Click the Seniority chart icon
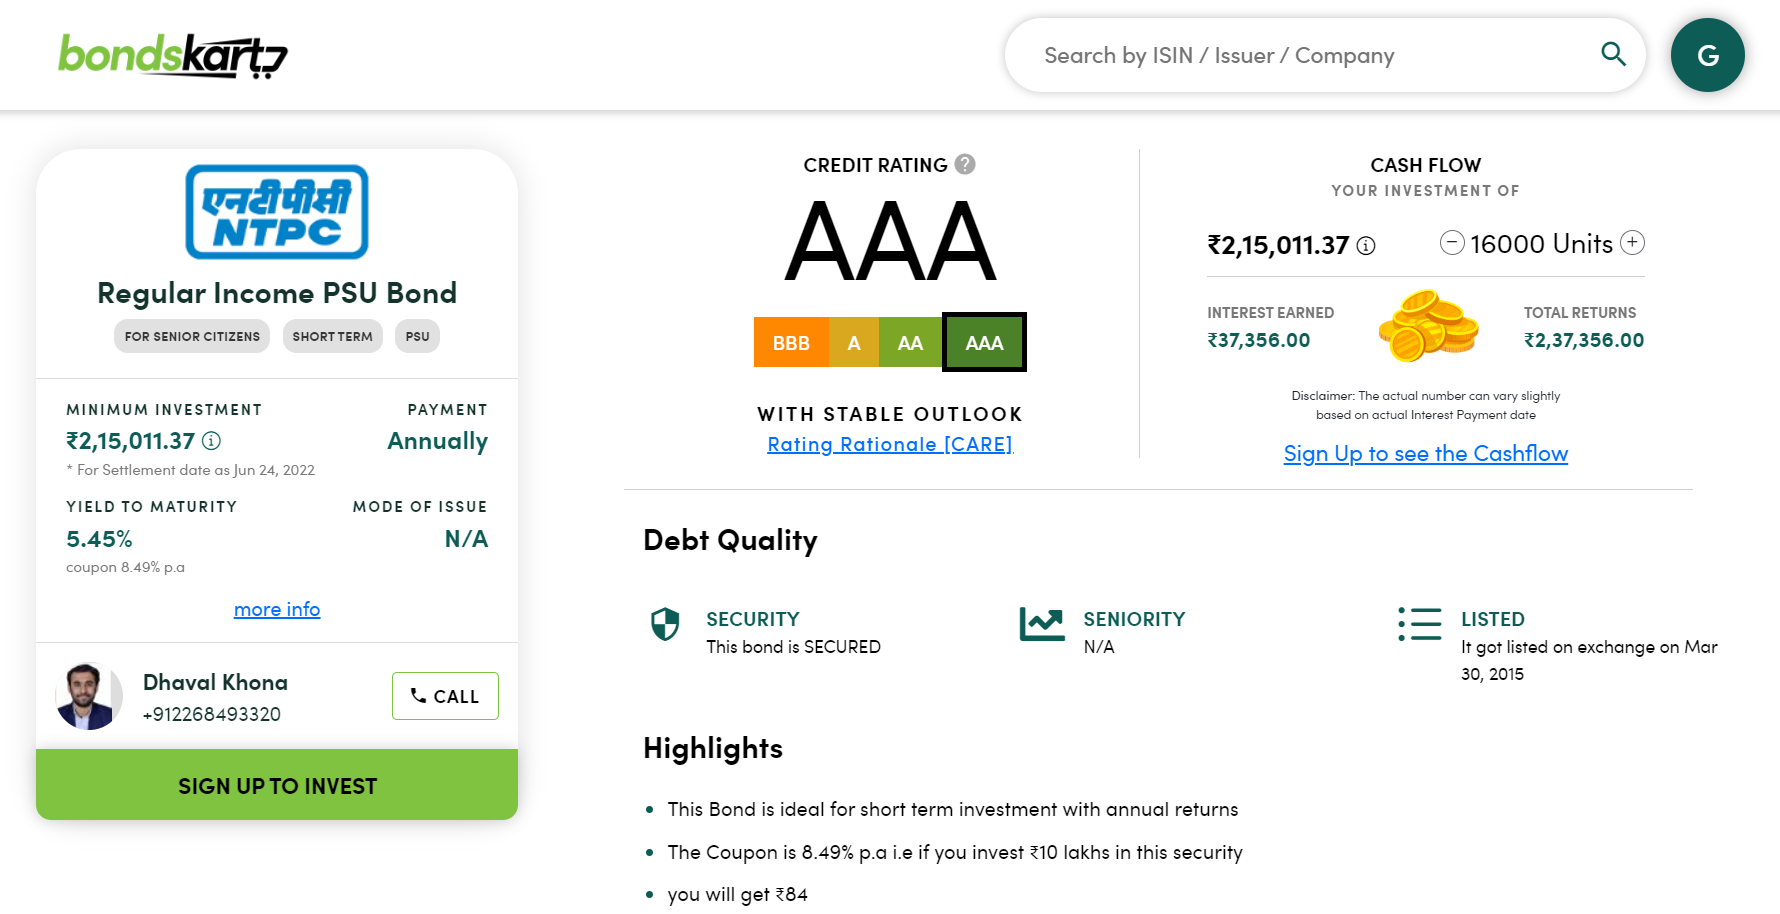1780x914 pixels. pyautogui.click(x=1042, y=624)
